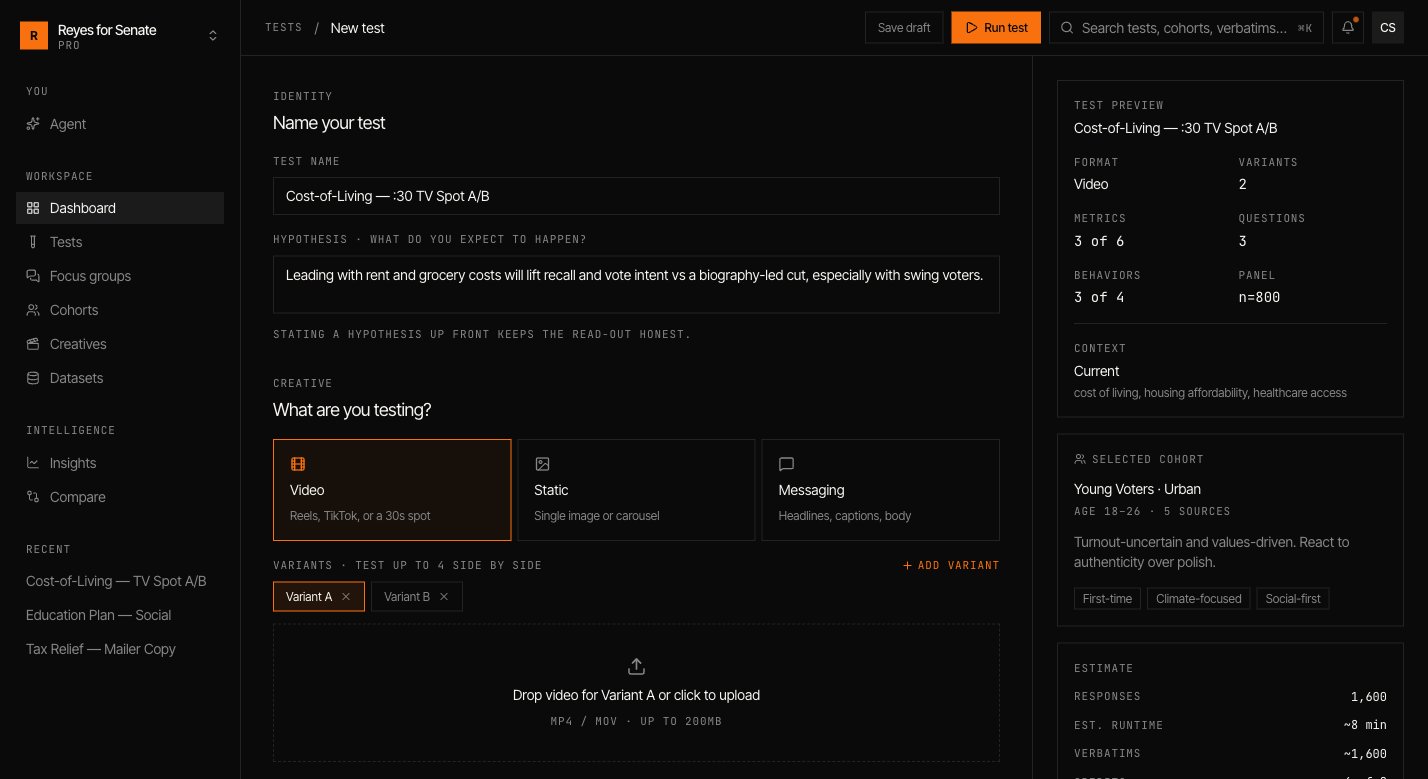Image resolution: width=1428 pixels, height=779 pixels.
Task: Select the Video creative type
Action: 392,490
